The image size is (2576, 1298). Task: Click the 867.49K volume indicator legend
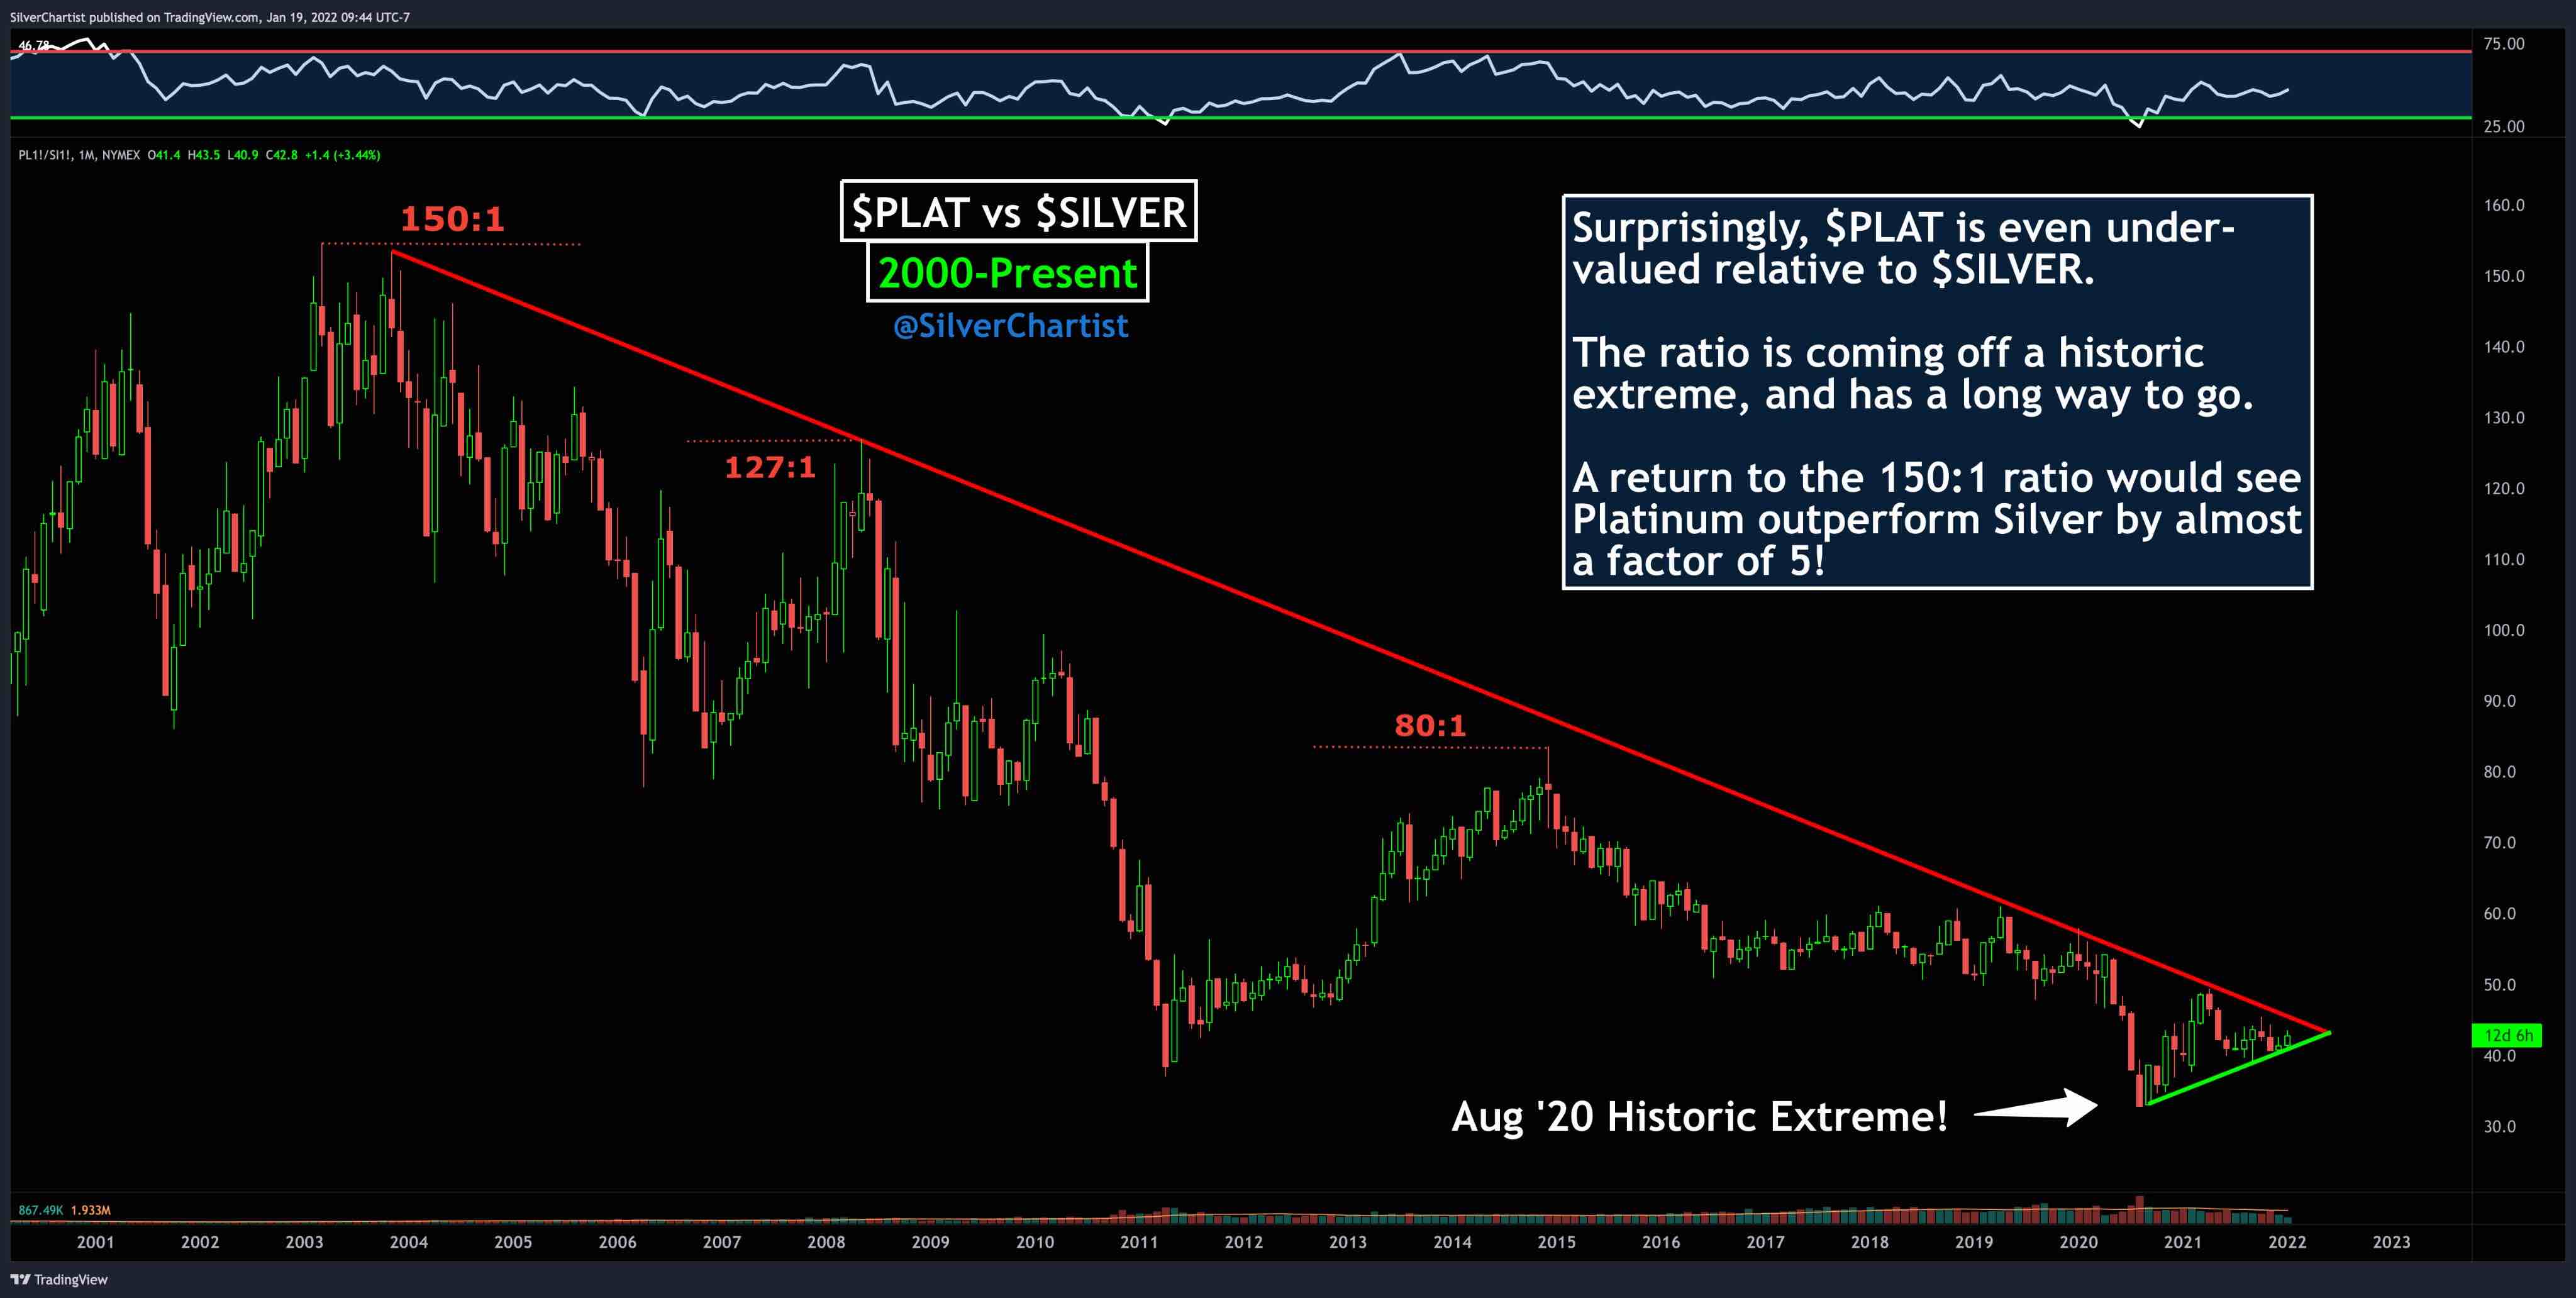41,1210
